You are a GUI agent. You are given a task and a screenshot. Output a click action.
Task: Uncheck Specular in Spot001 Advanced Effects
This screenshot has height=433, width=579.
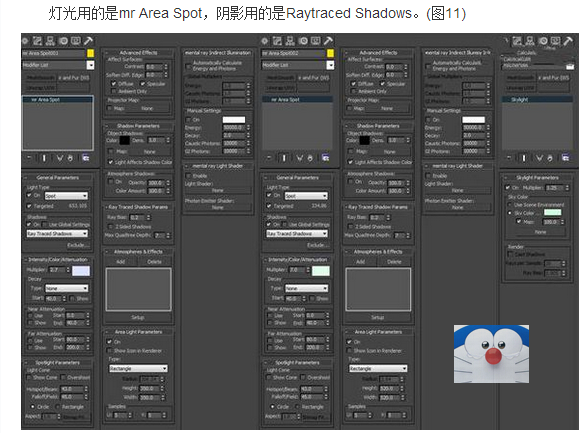click(143, 84)
